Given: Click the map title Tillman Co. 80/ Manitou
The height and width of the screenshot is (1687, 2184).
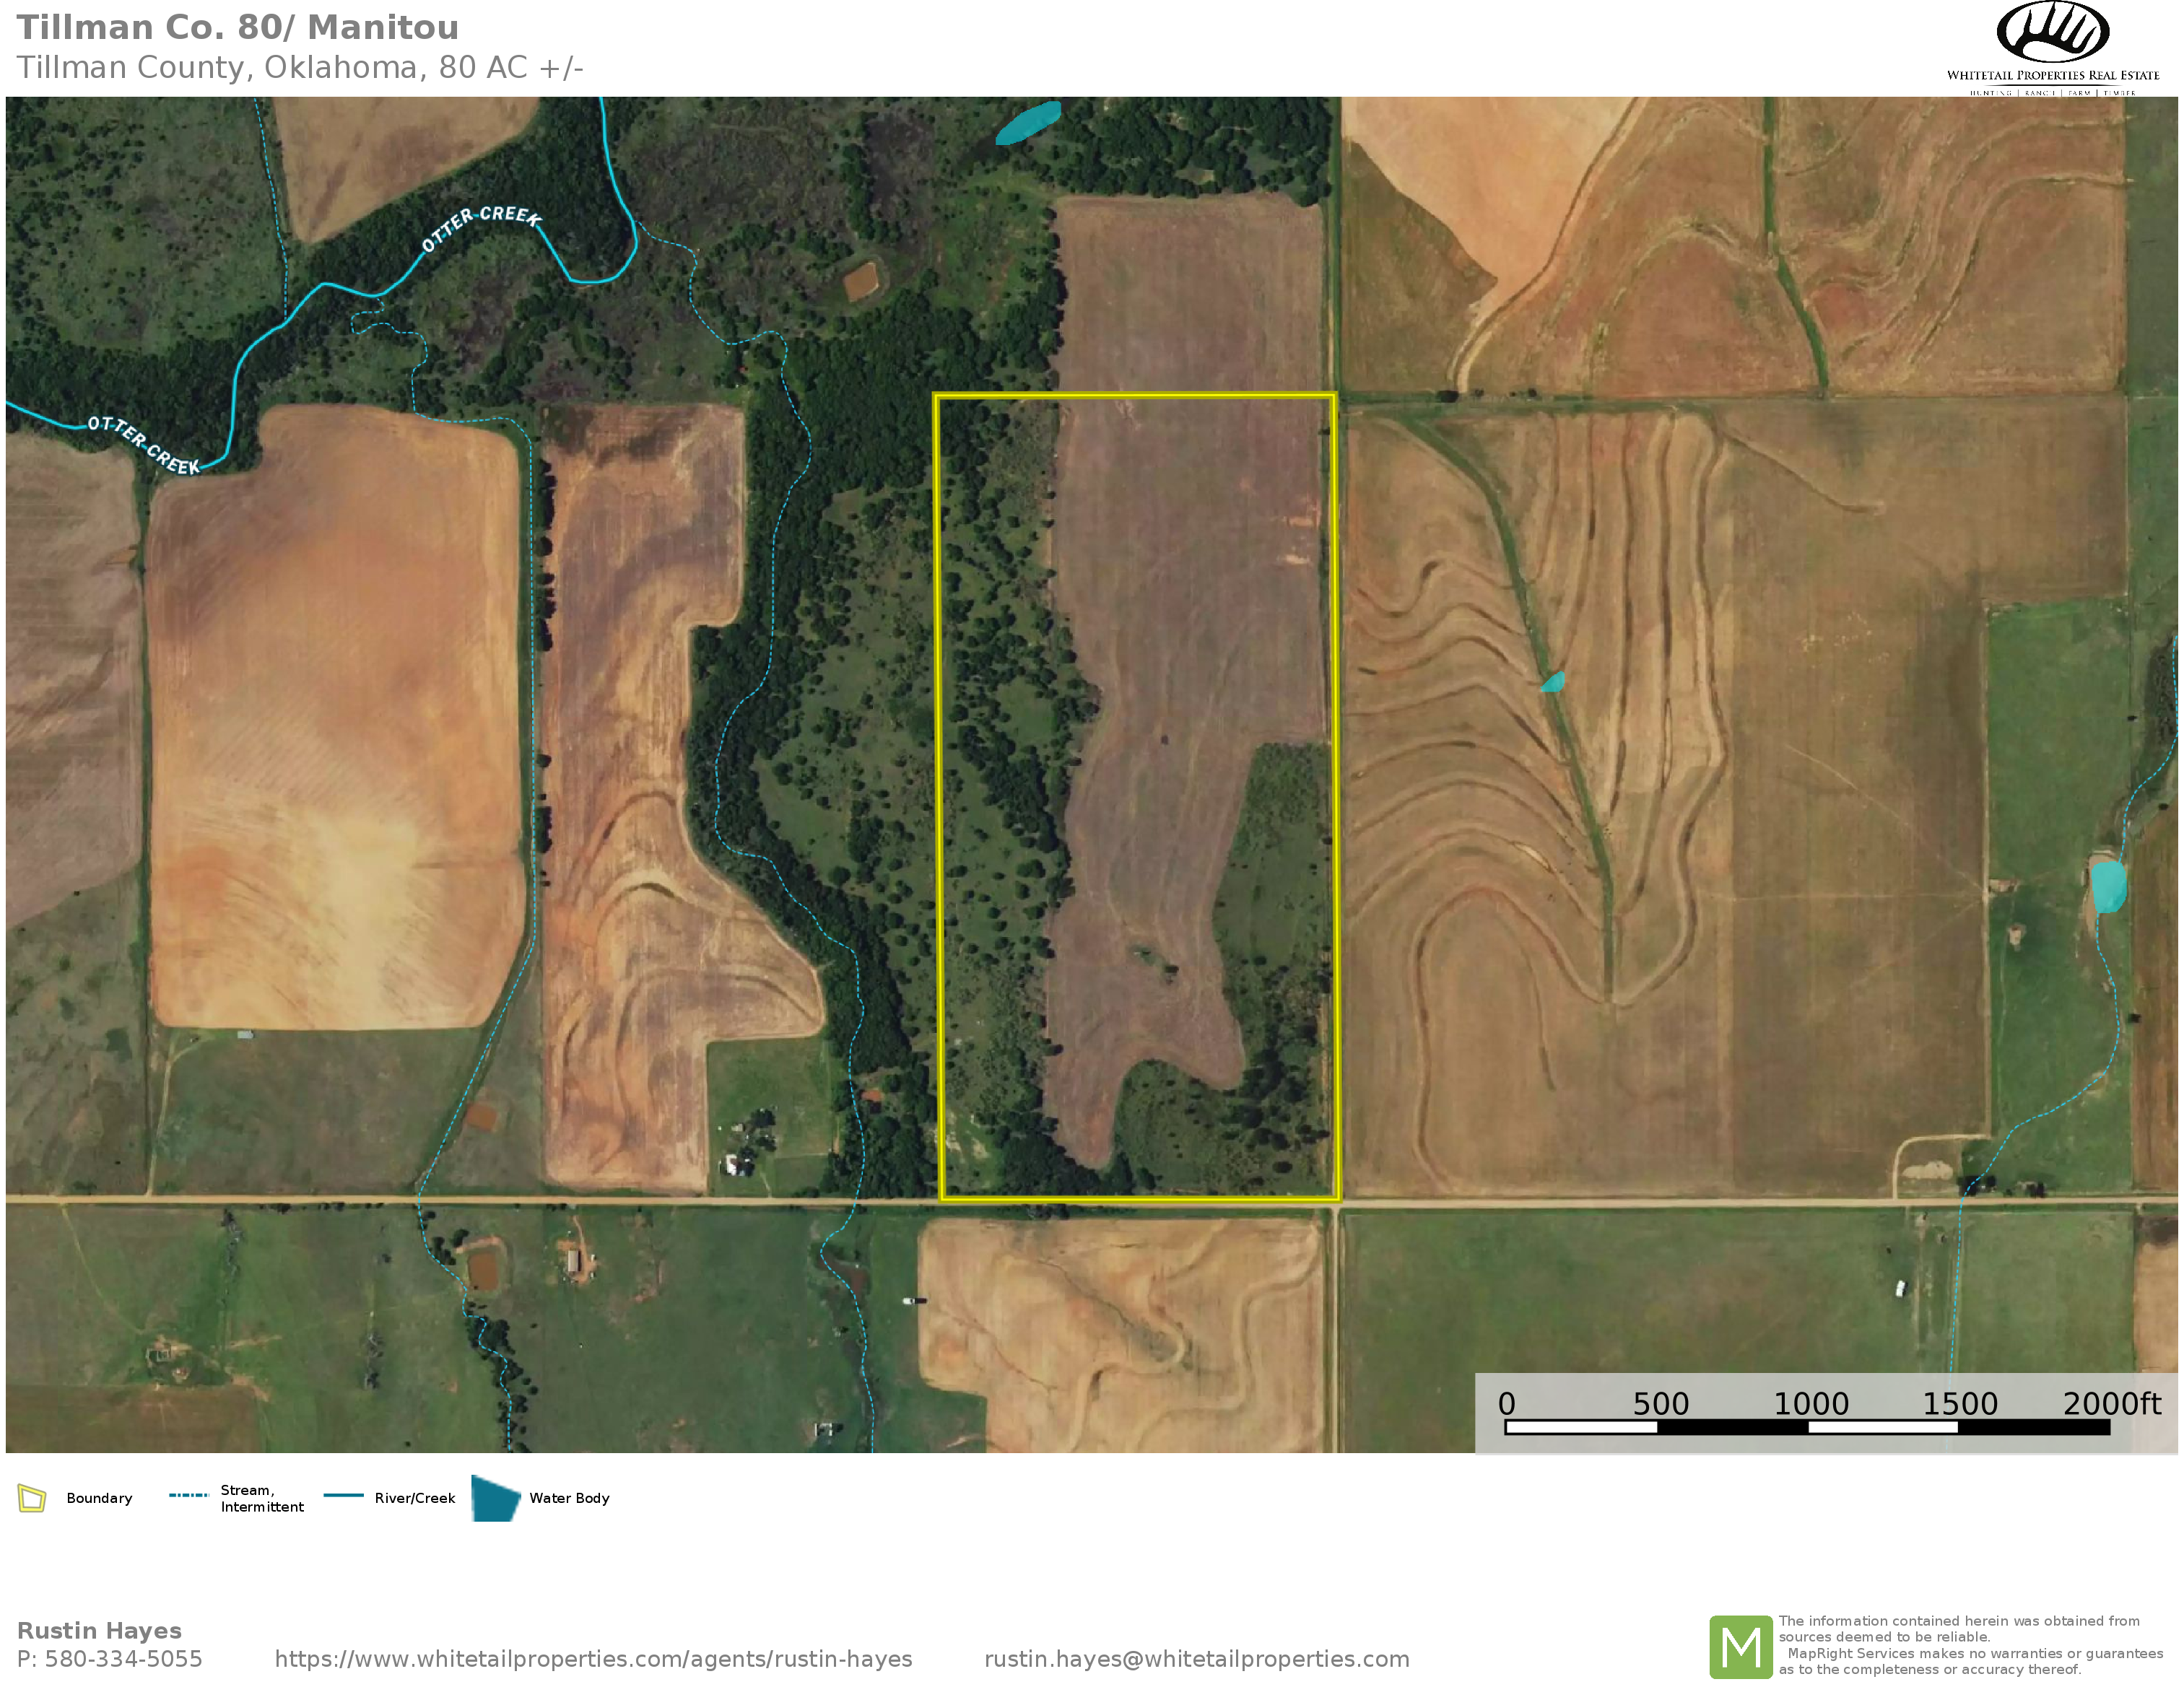Looking at the screenshot, I should pyautogui.click(x=238, y=28).
